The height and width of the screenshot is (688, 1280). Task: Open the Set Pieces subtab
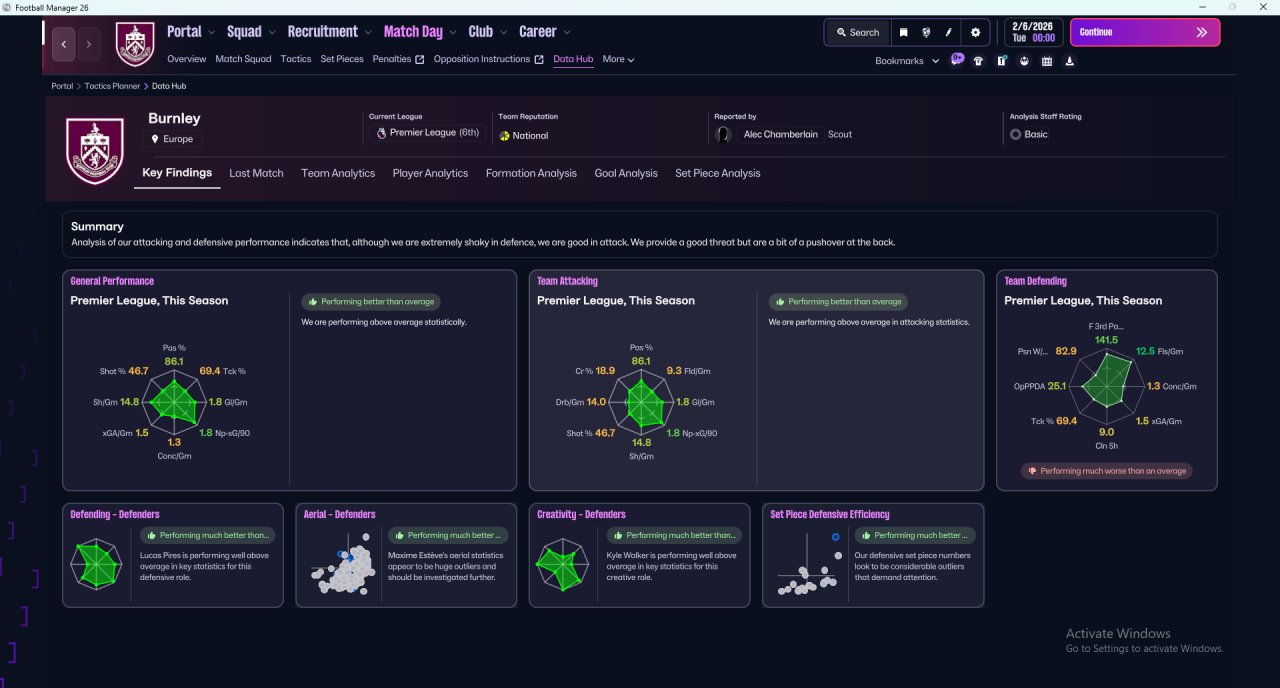click(342, 59)
